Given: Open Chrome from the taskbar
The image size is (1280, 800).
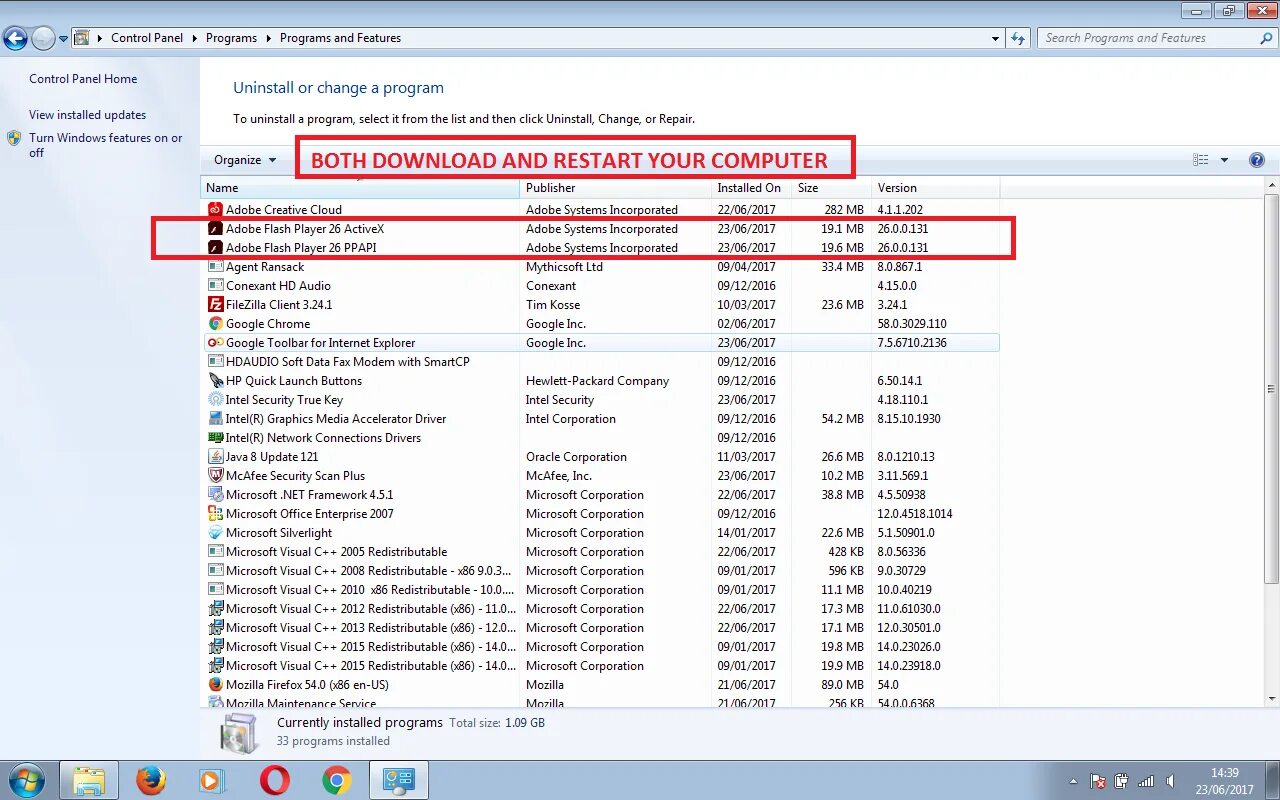Looking at the screenshot, I should coord(337,780).
